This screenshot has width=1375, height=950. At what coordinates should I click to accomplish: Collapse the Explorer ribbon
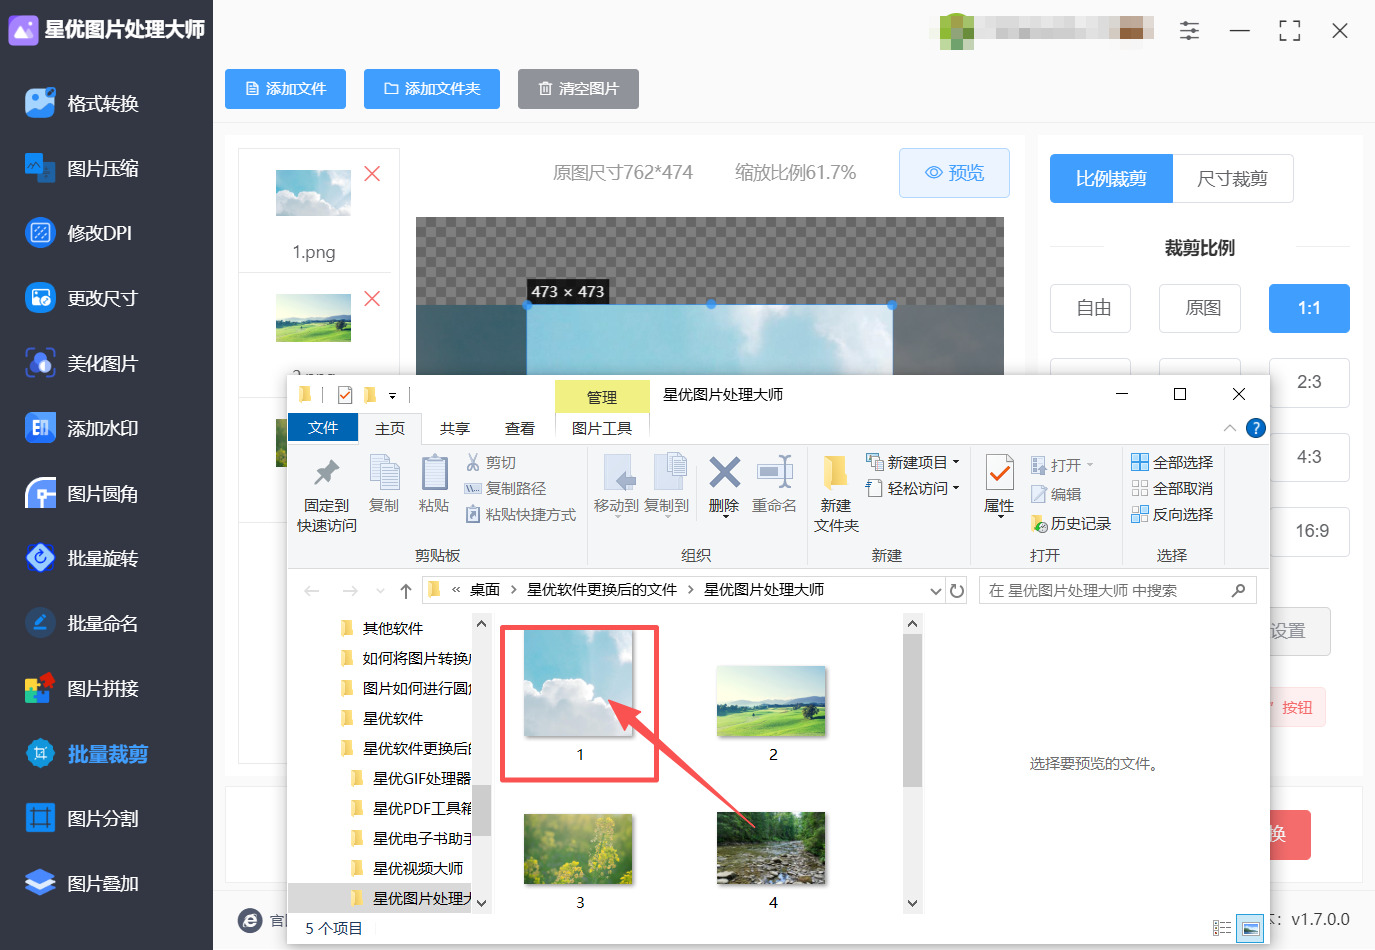1230,428
